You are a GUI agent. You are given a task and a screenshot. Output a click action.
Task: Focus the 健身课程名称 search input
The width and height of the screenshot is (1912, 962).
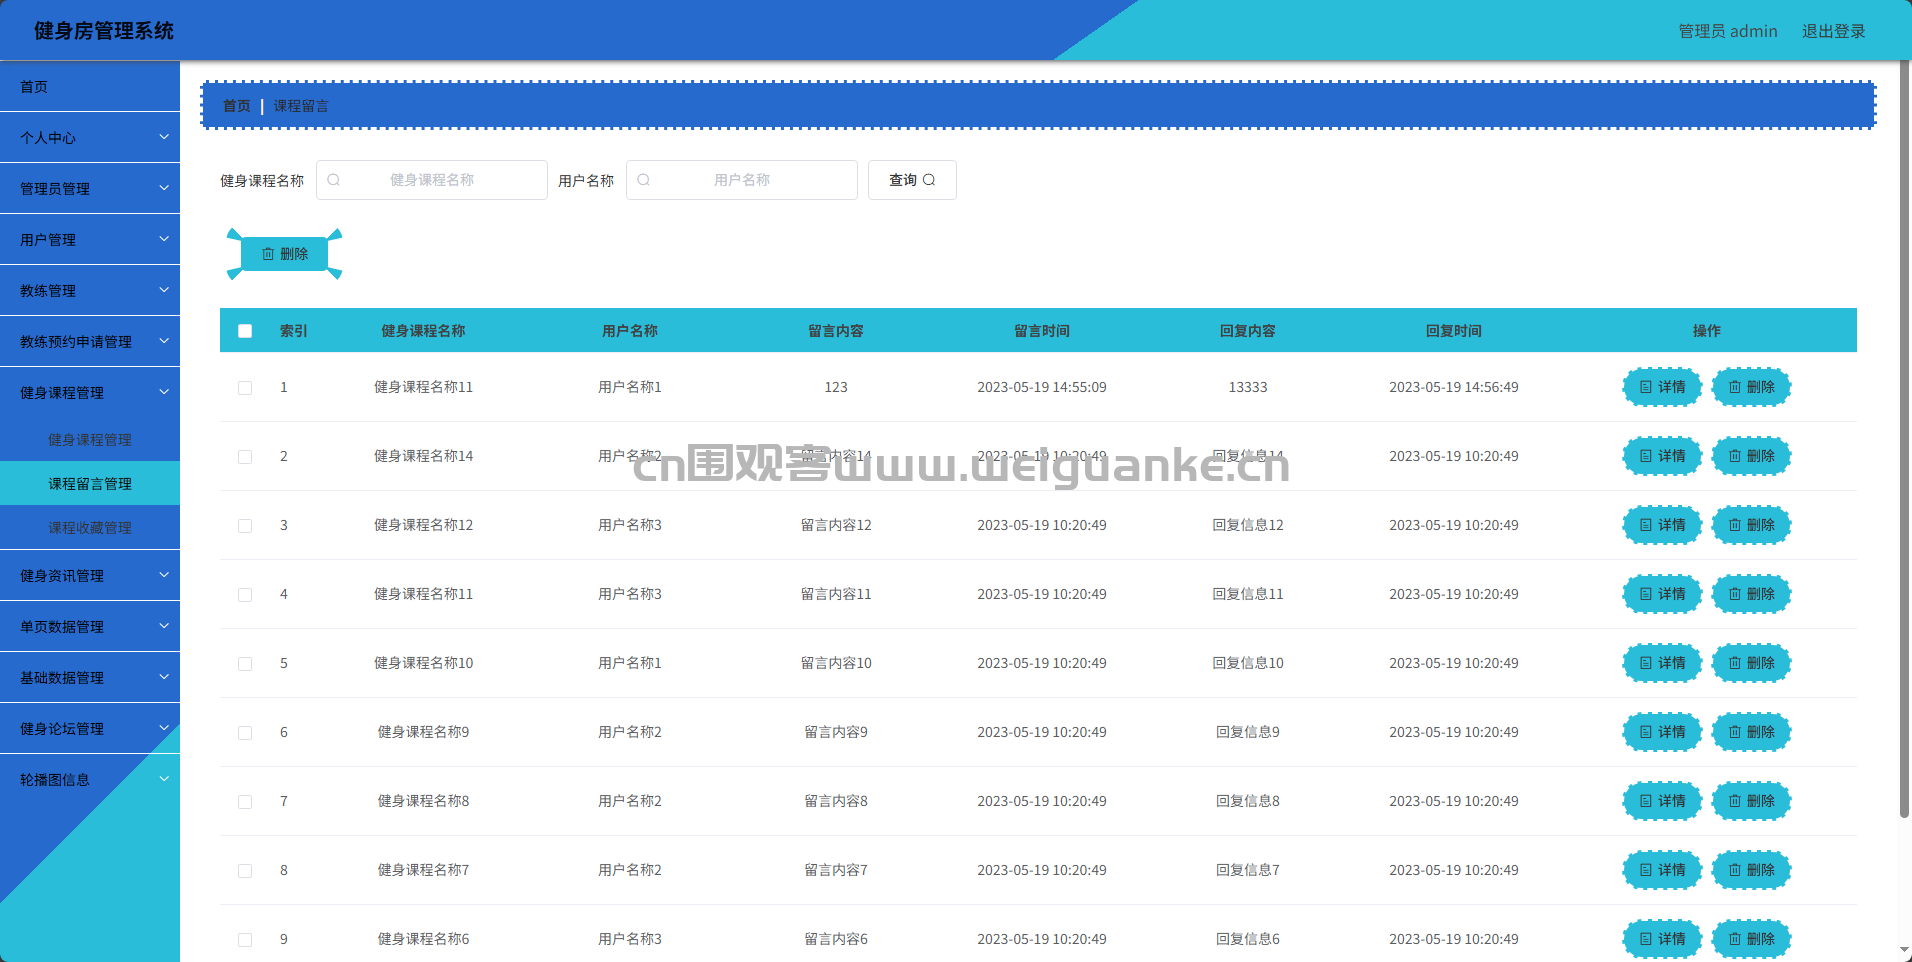click(432, 180)
